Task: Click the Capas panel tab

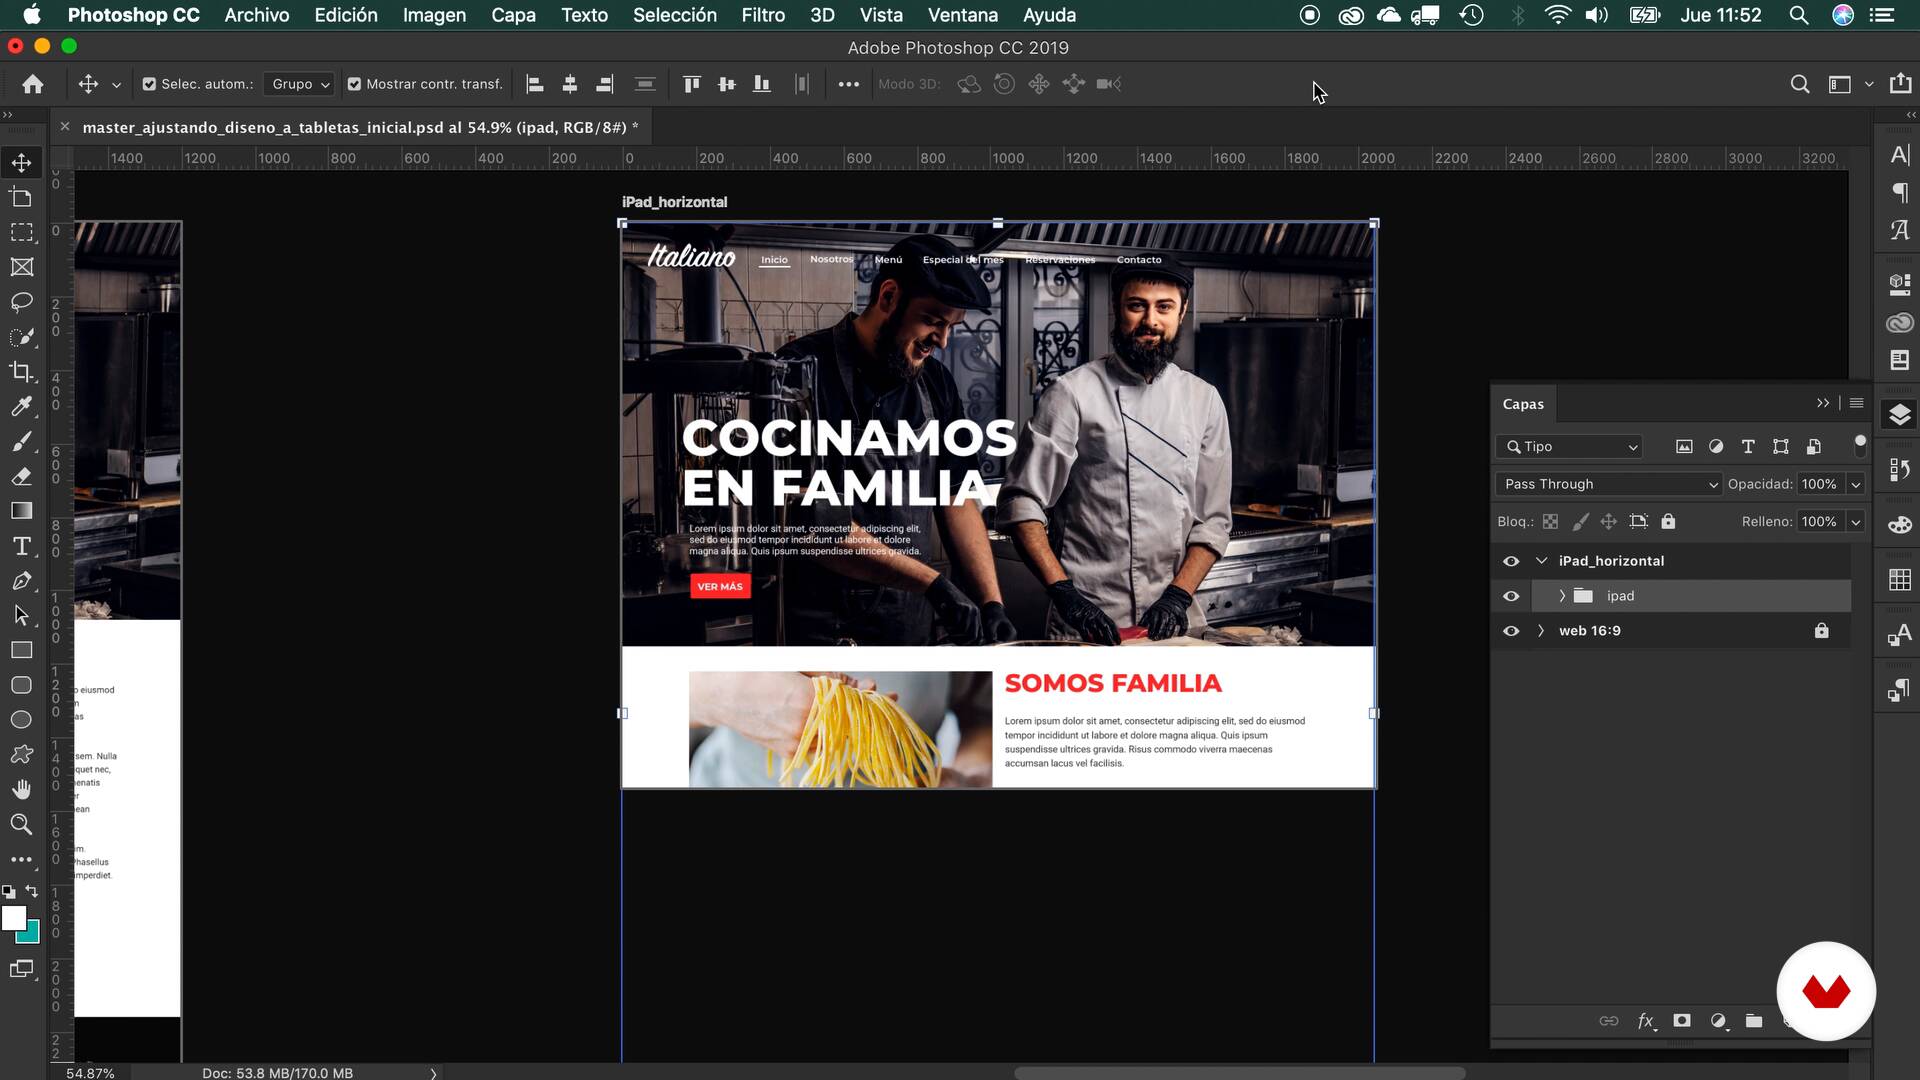Action: (1522, 404)
